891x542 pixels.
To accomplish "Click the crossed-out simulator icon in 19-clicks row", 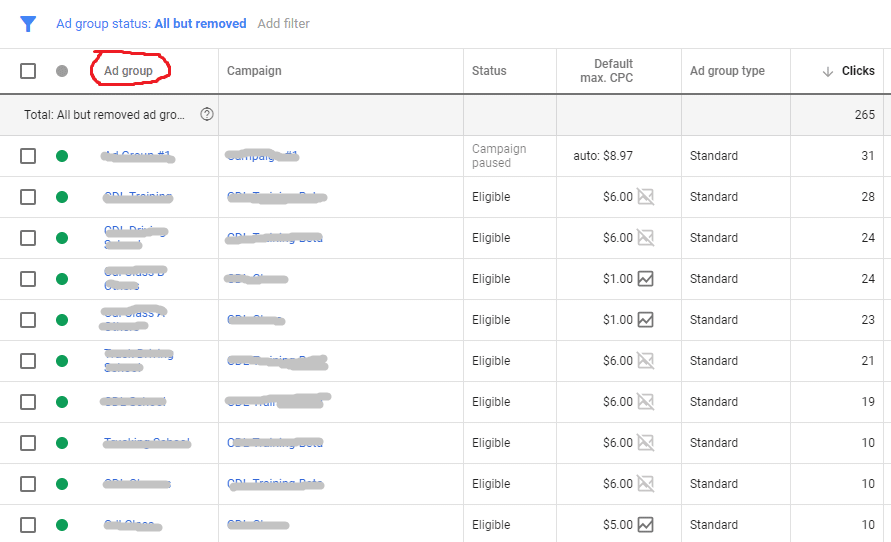I will (646, 402).
